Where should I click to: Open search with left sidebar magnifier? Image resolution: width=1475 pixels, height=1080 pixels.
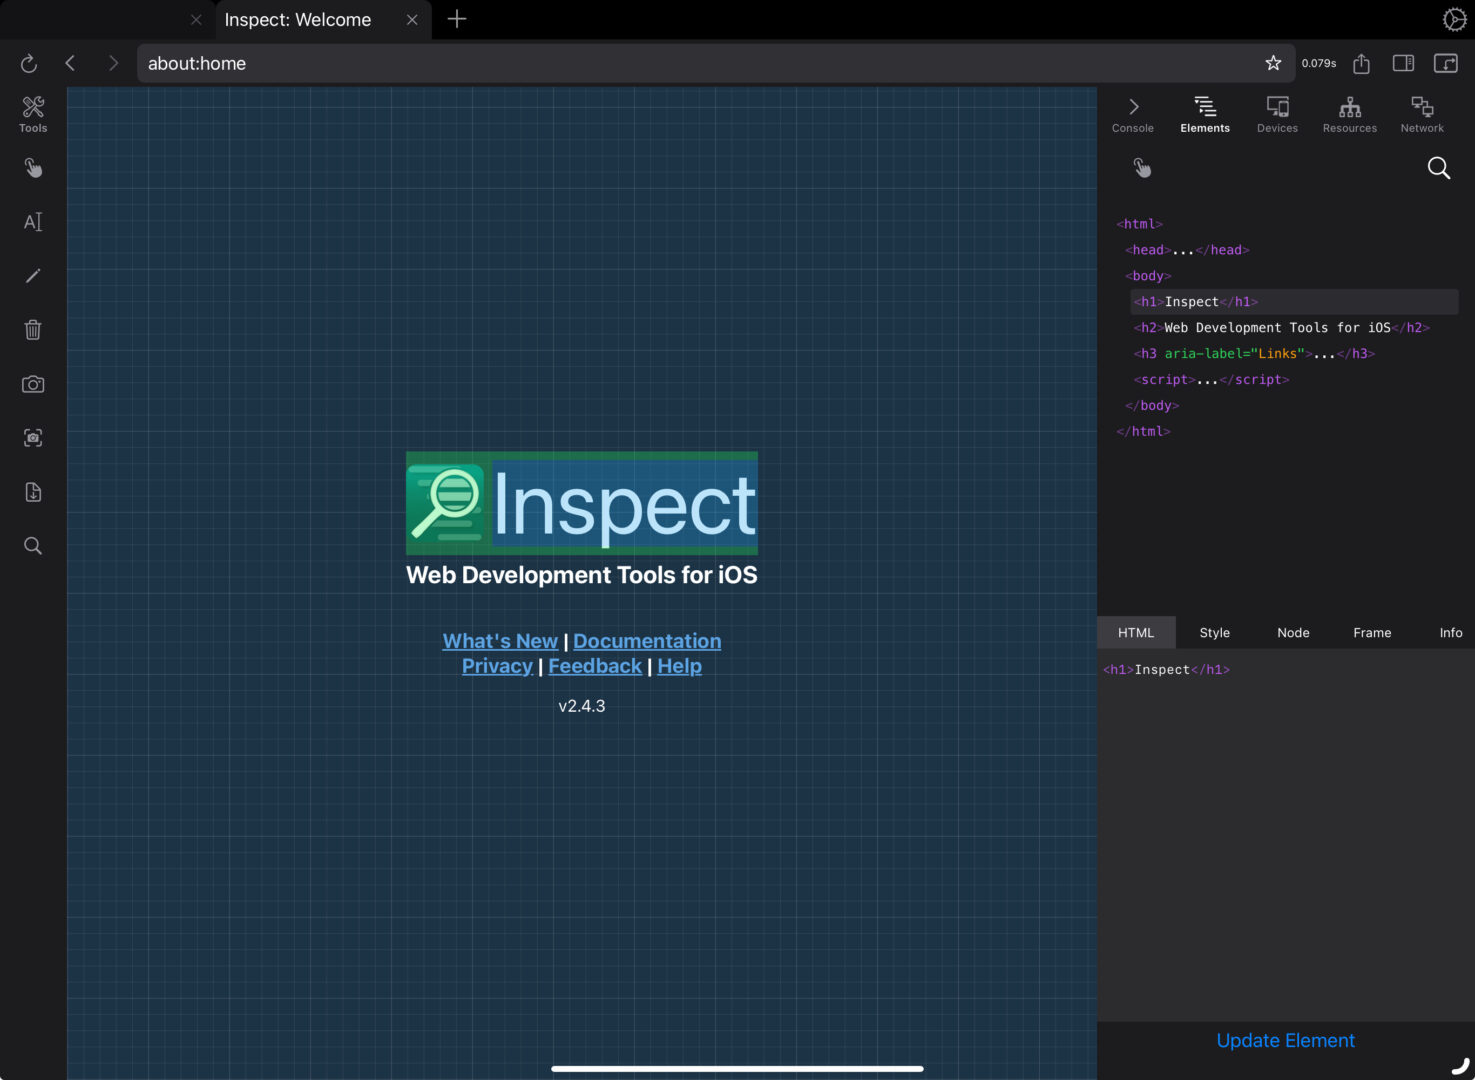[x=33, y=546]
